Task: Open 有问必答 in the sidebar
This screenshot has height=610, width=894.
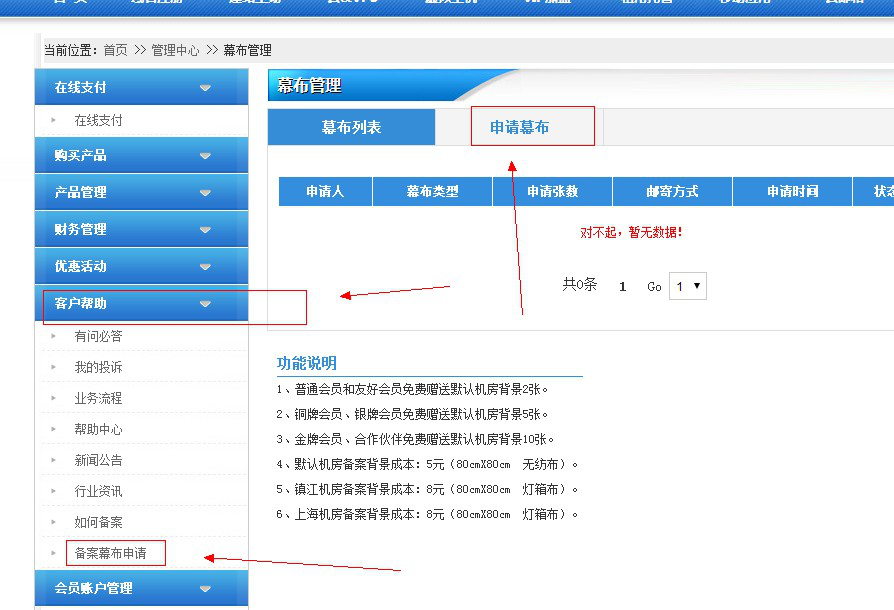Action: click(98, 336)
